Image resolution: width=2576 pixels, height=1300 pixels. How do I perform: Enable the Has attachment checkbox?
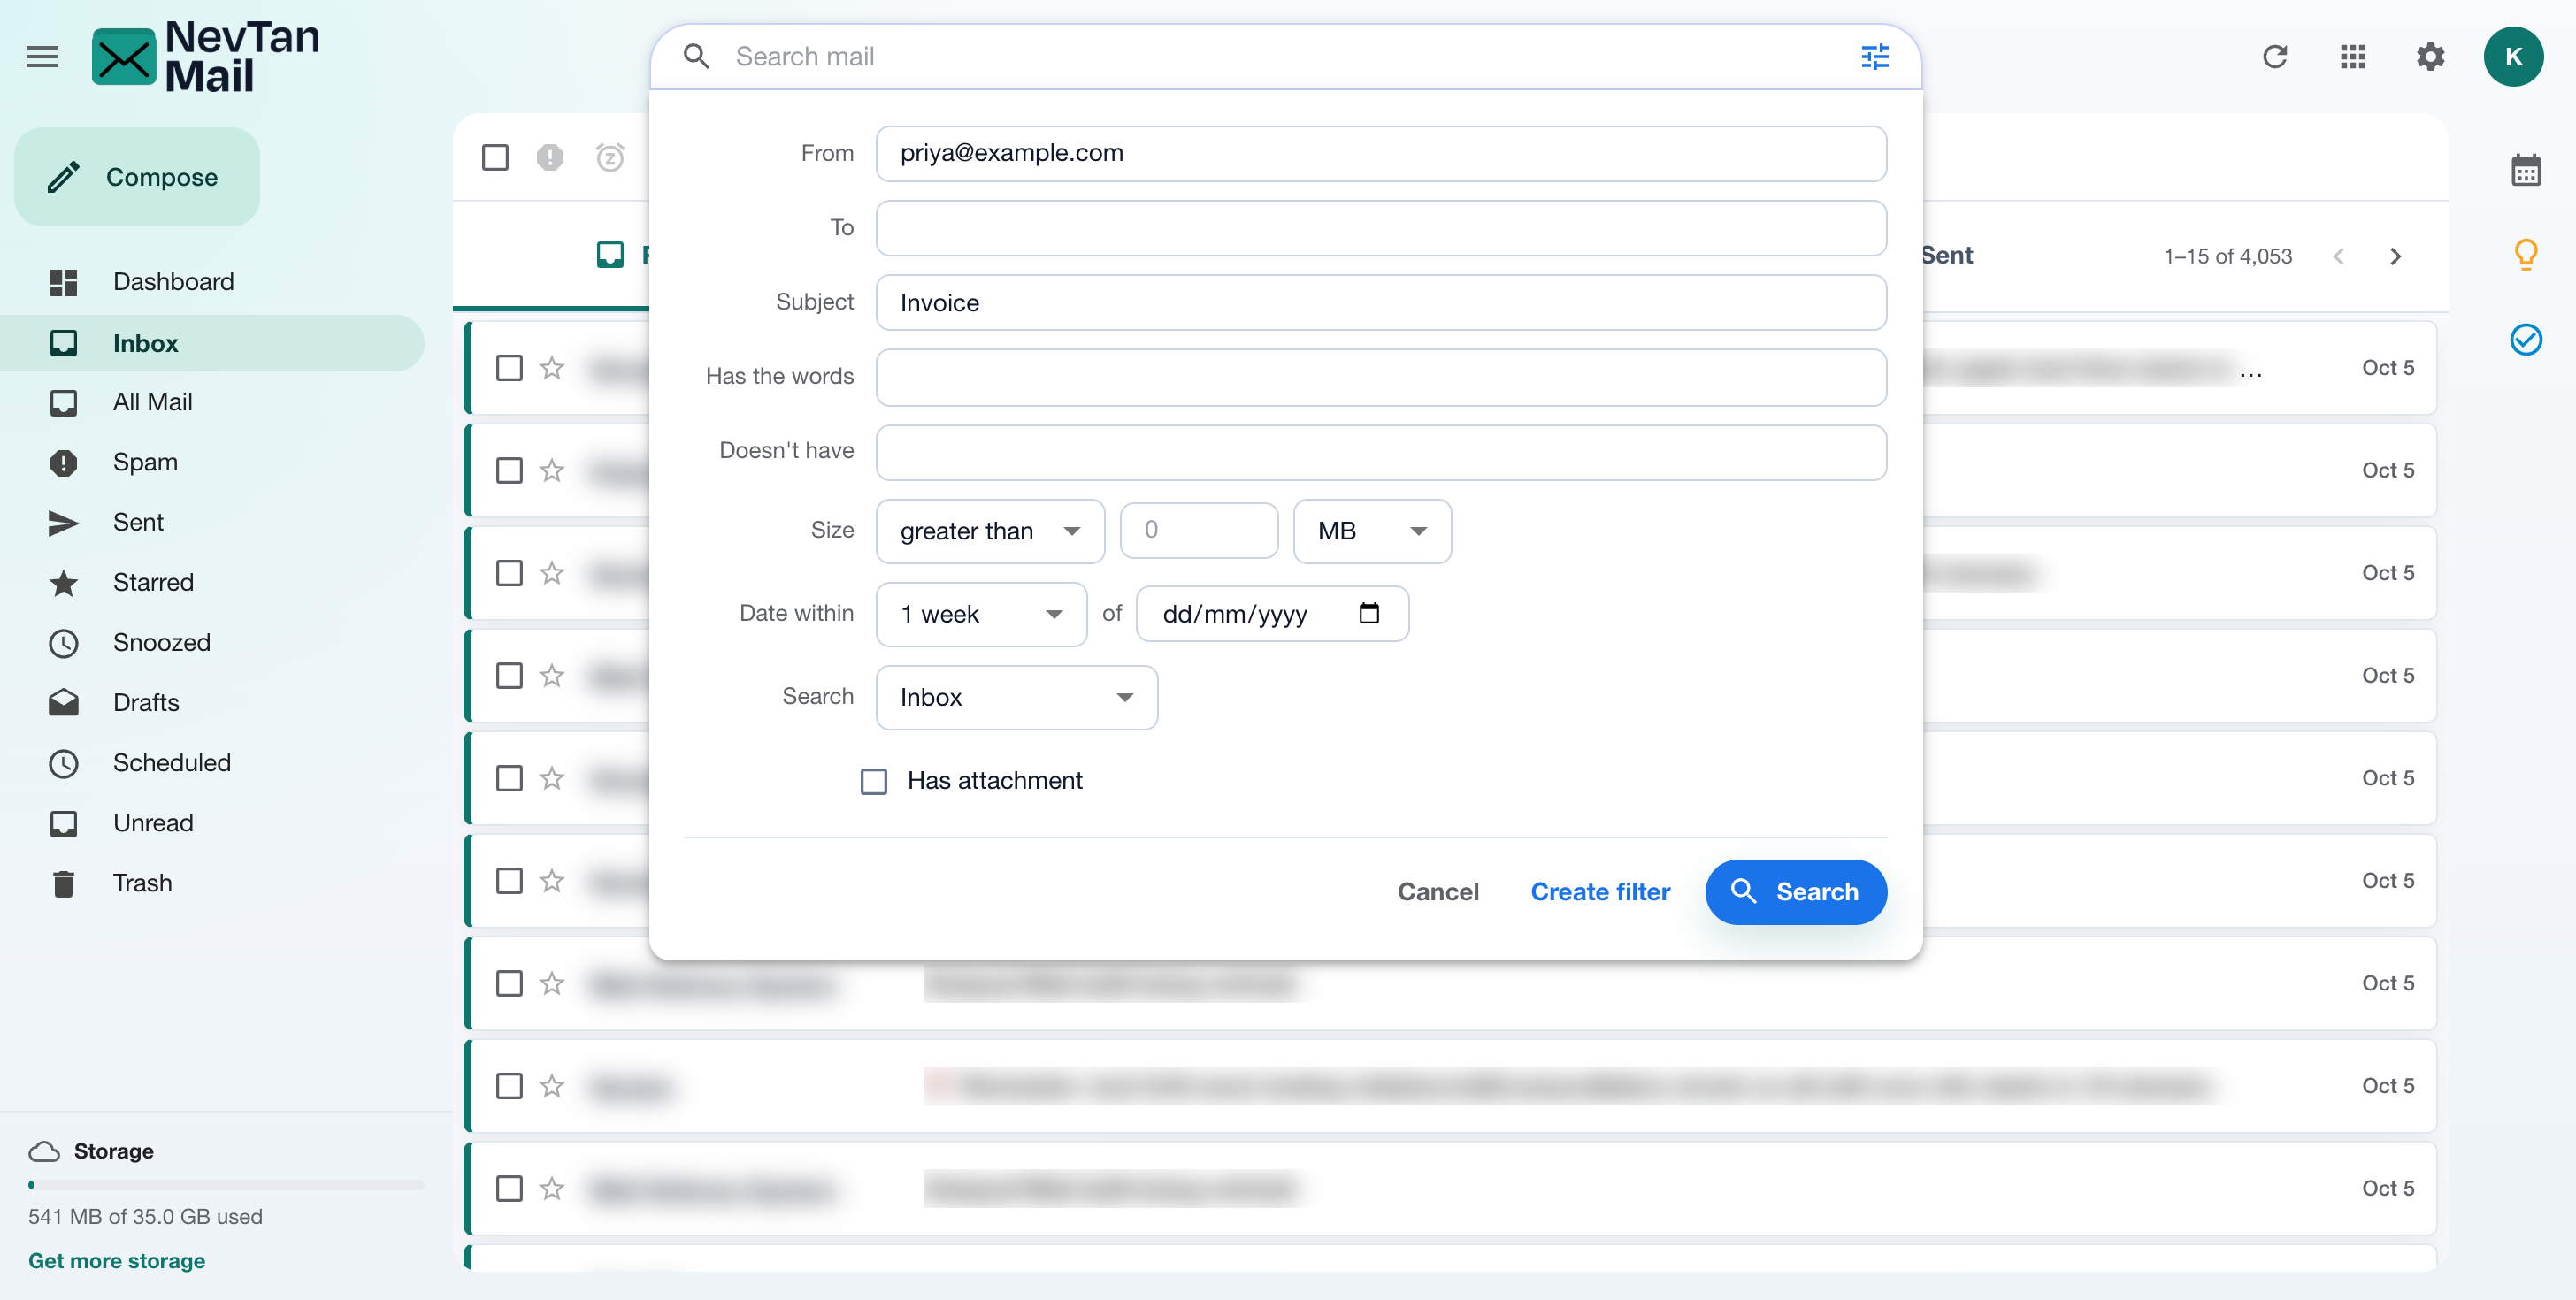coord(874,781)
